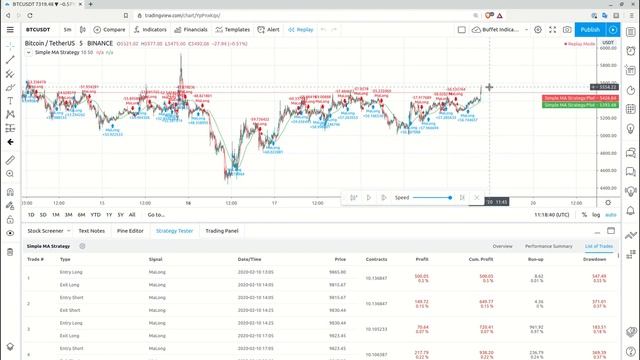Open the Text Notes tab
The height and width of the screenshot is (360, 640).
pos(91,231)
